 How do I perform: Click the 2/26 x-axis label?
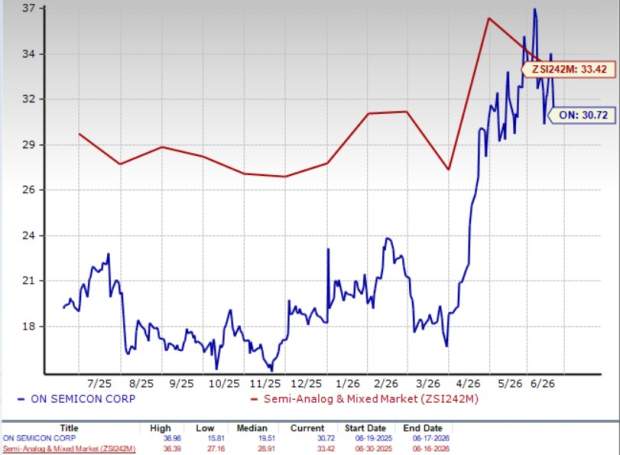tap(386, 384)
